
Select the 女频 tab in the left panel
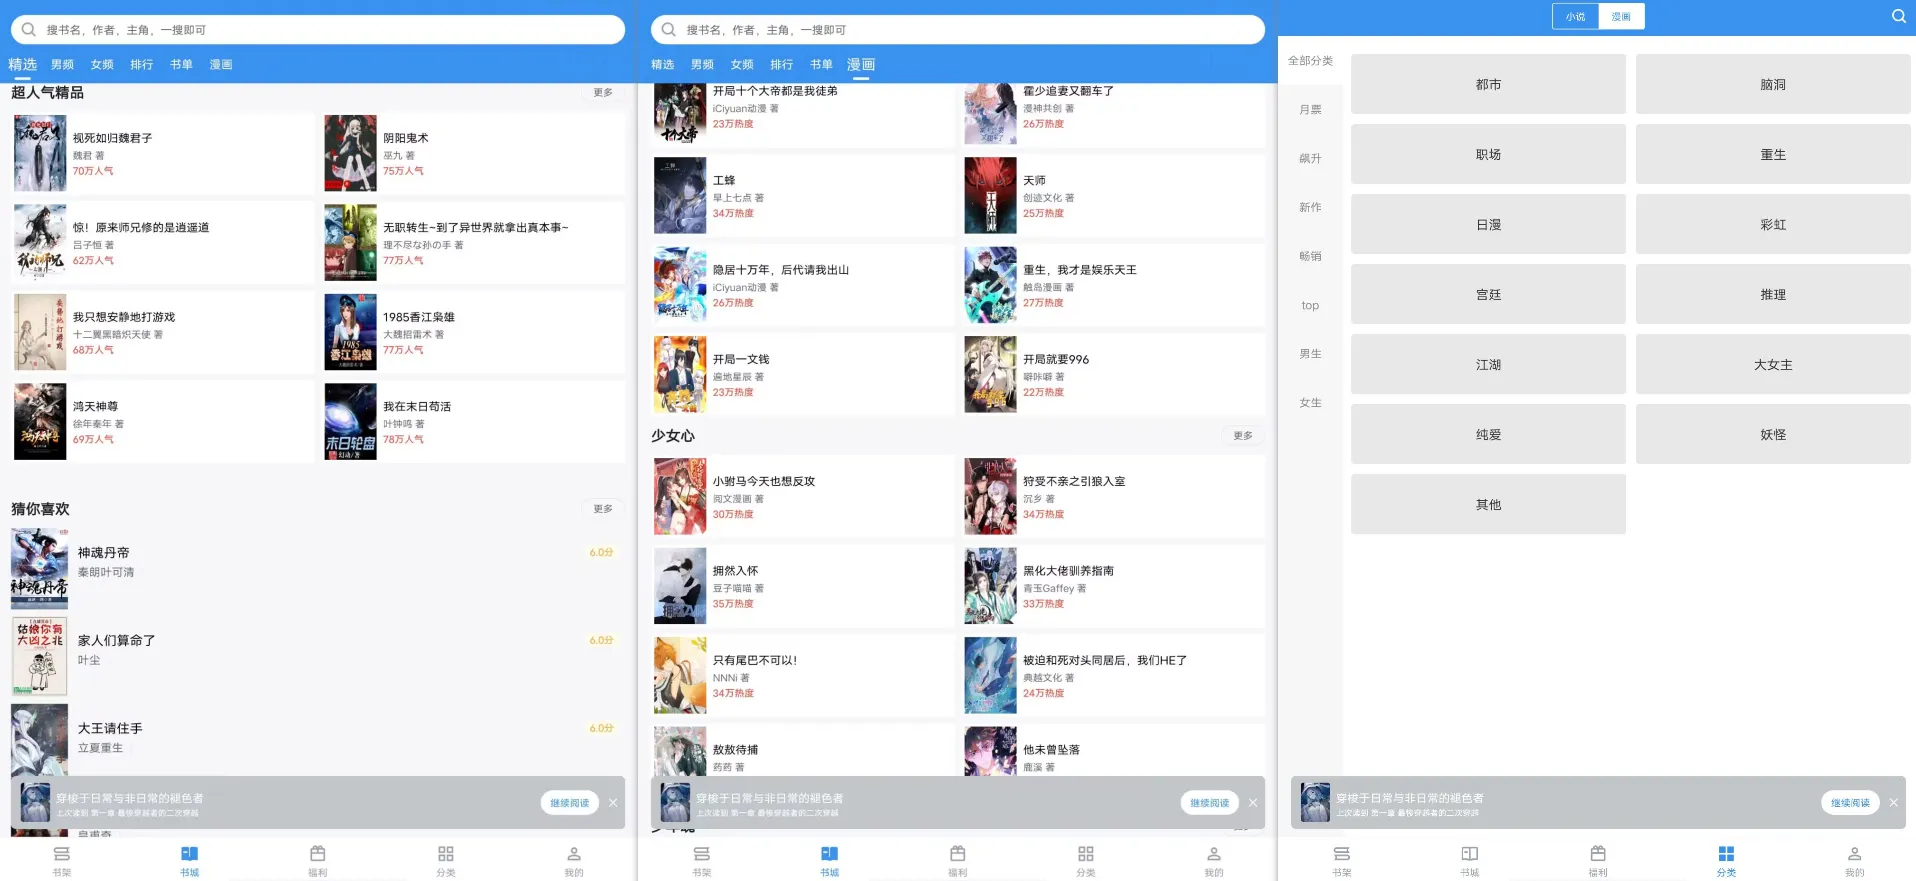(x=102, y=64)
